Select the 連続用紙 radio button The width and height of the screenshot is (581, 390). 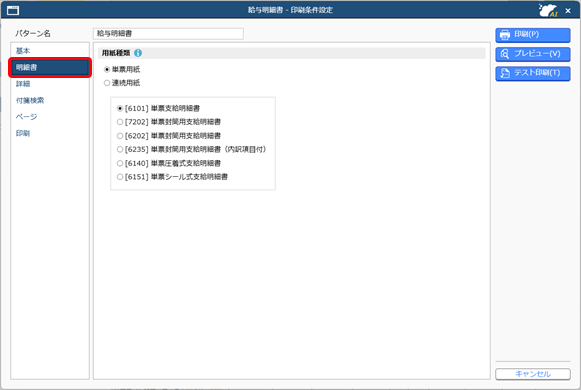coord(107,83)
